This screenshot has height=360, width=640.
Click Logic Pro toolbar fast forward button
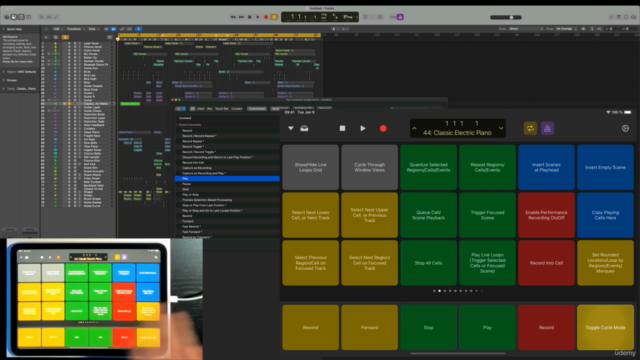[x=241, y=17]
